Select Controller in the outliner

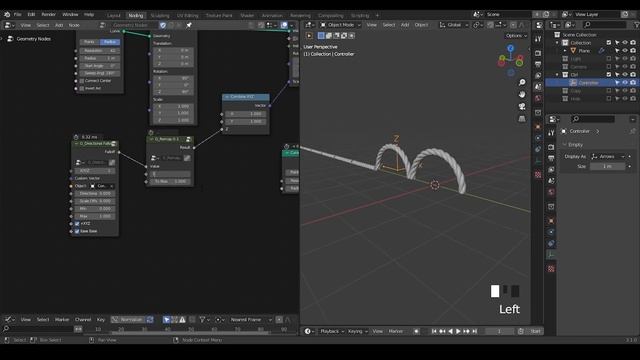589,82
